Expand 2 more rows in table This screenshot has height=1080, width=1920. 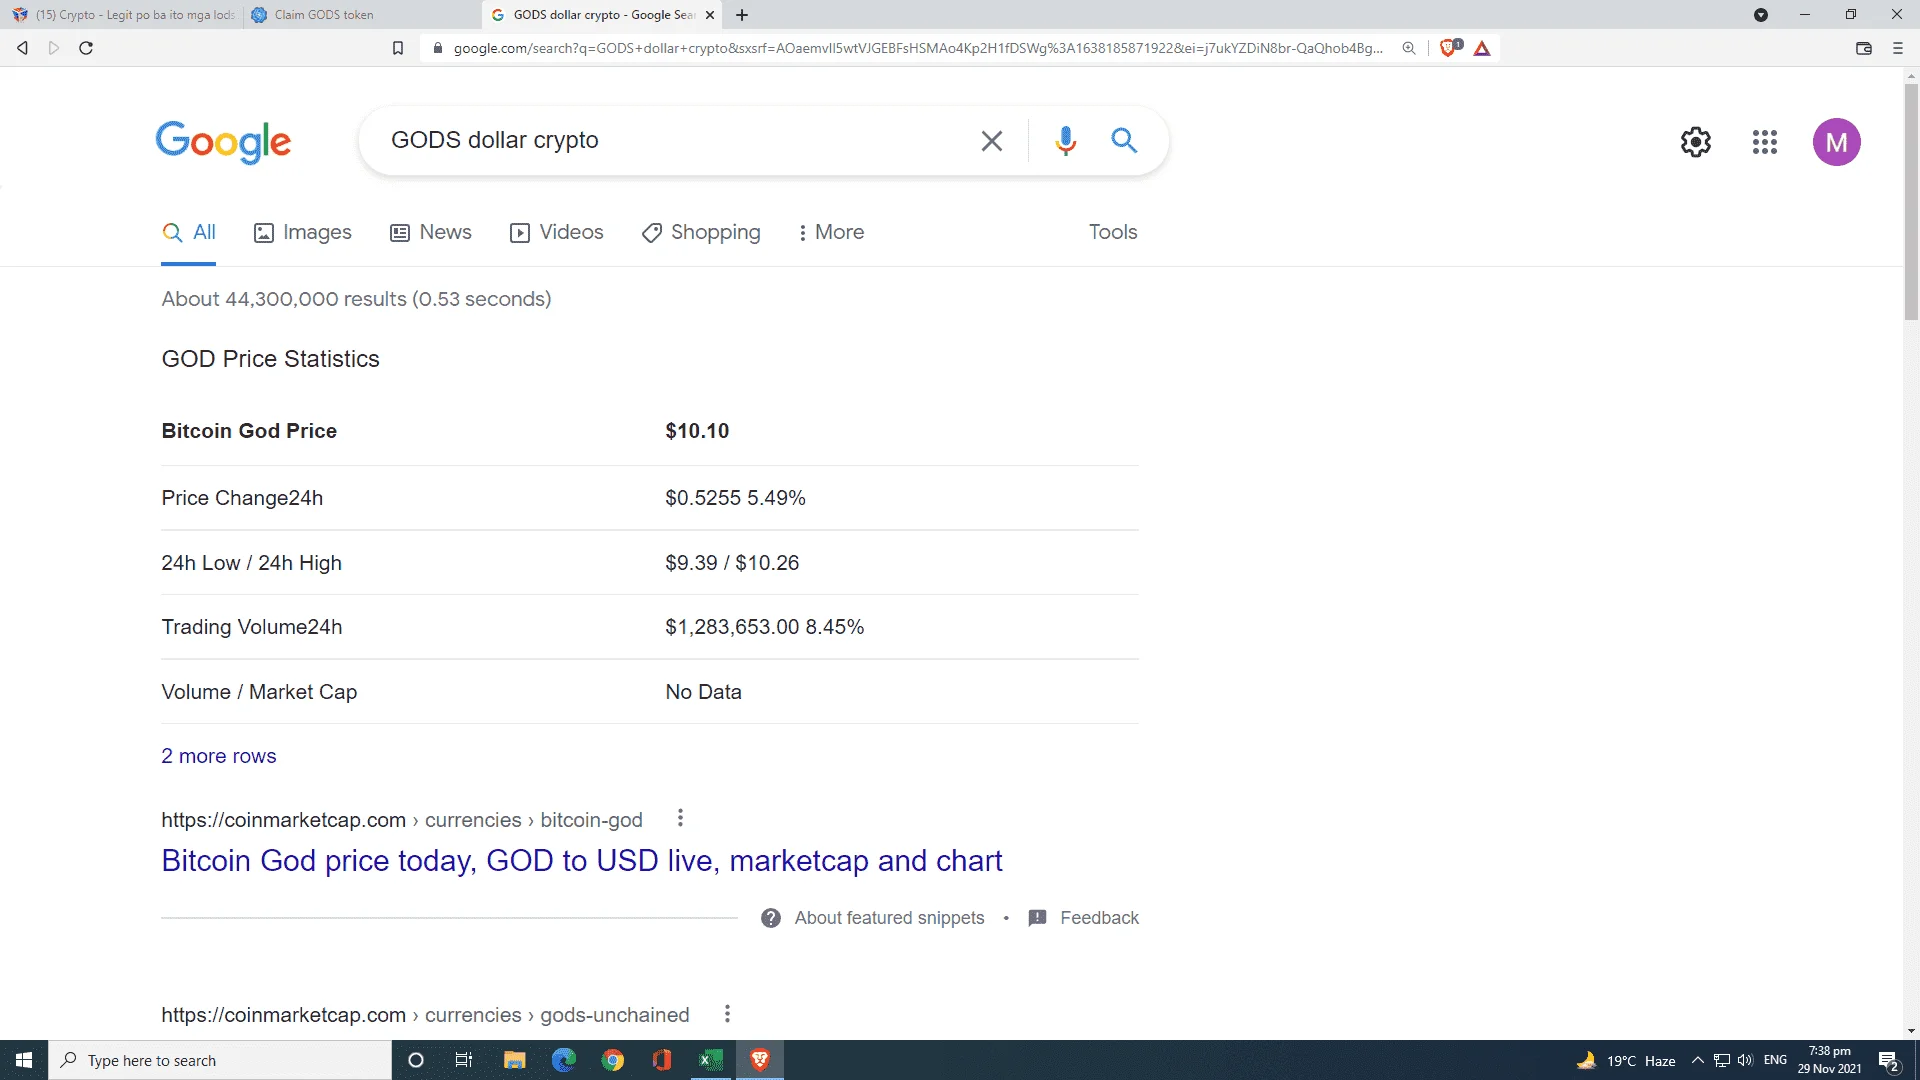coord(219,756)
